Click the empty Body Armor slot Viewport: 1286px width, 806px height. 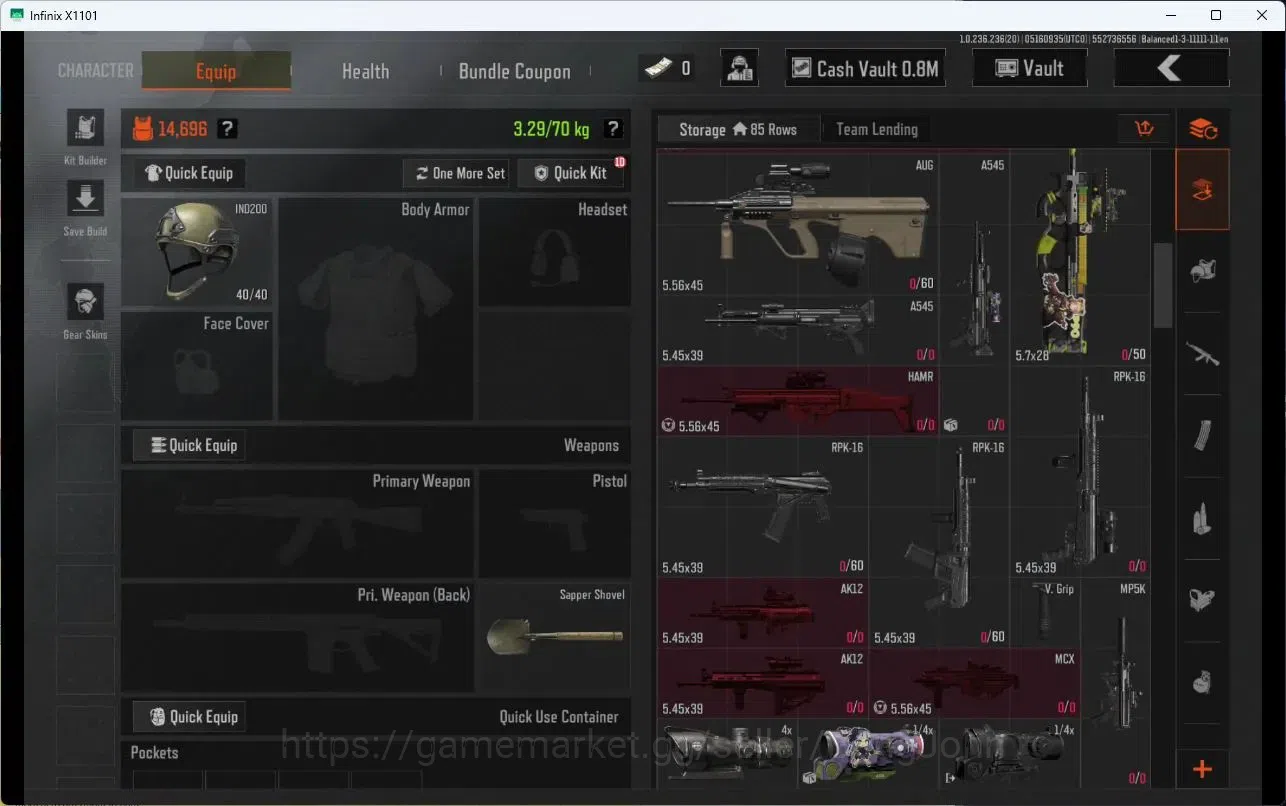[x=376, y=309]
